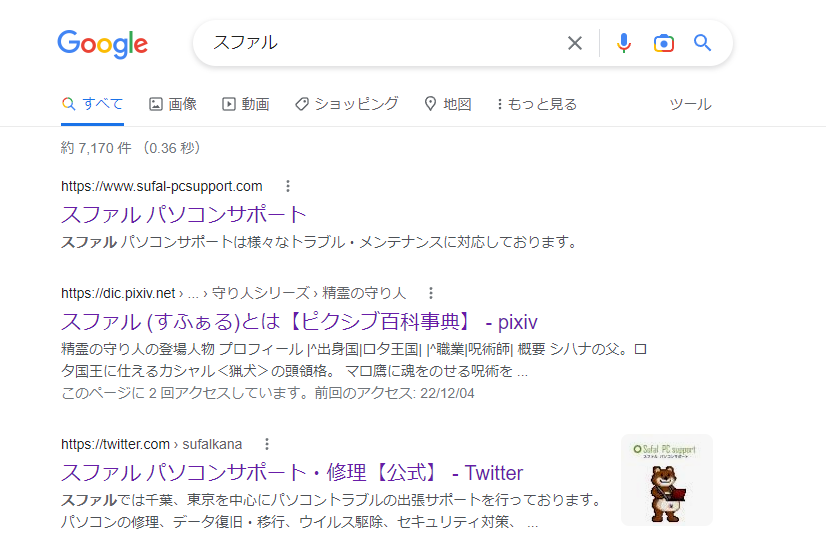Click the 約 7,170 件 result count text
This screenshot has width=826, height=559.
(96, 148)
